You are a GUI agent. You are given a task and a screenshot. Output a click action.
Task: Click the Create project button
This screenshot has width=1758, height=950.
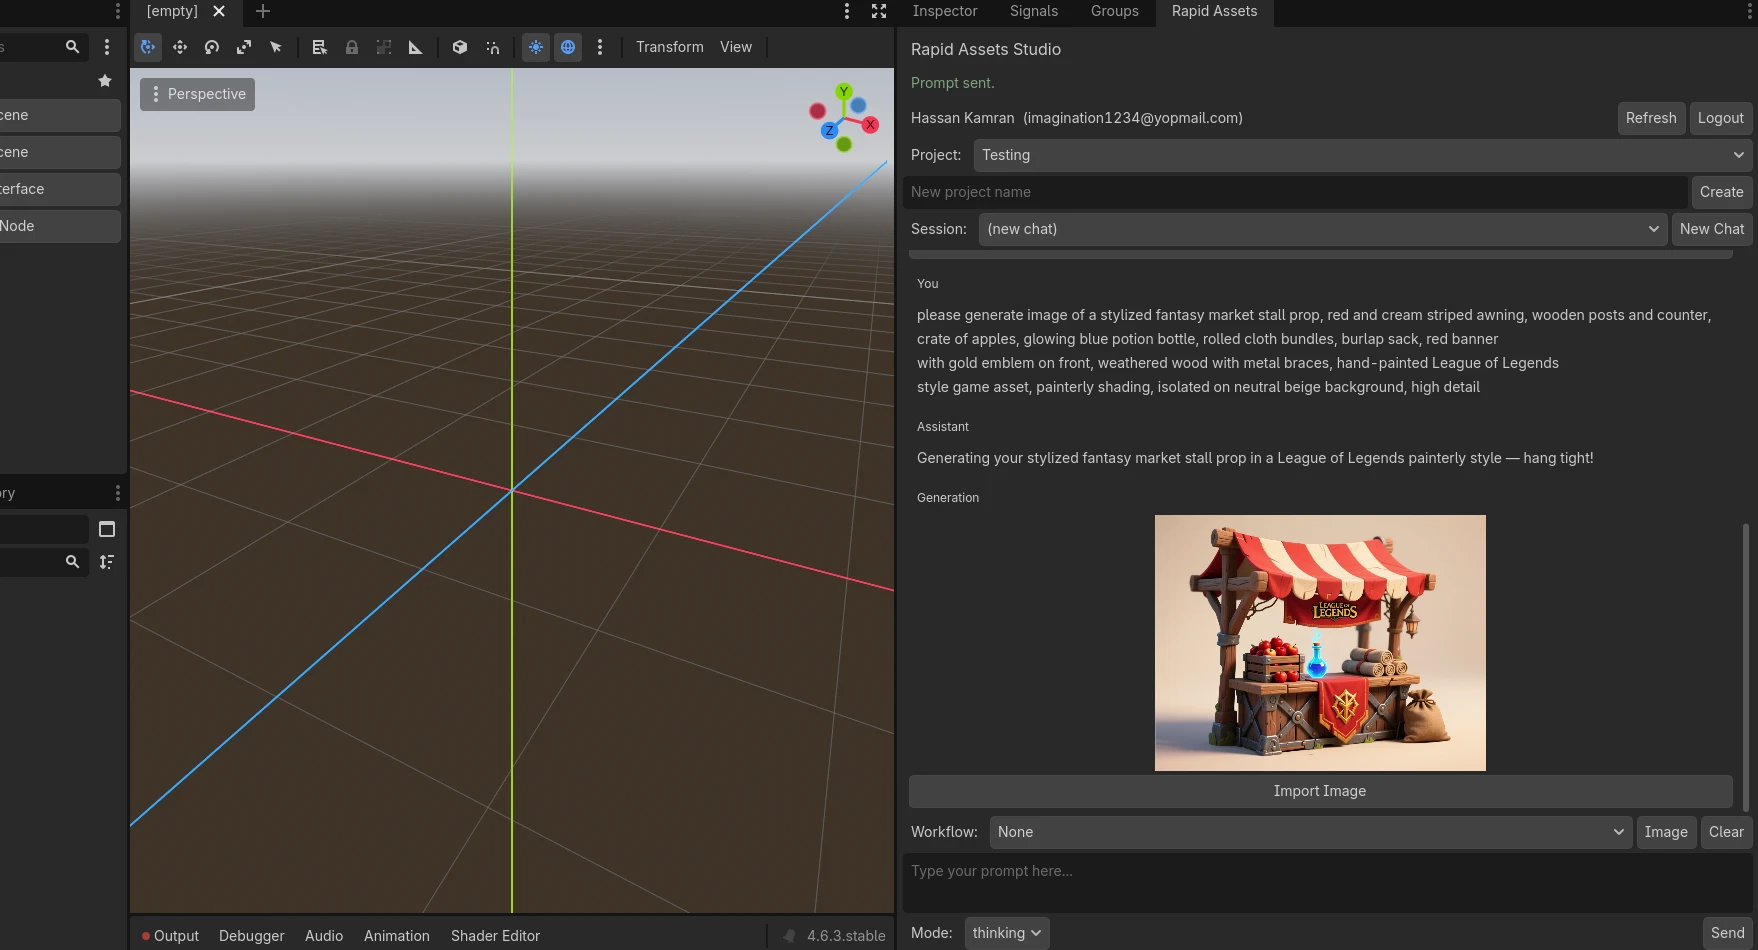point(1721,192)
